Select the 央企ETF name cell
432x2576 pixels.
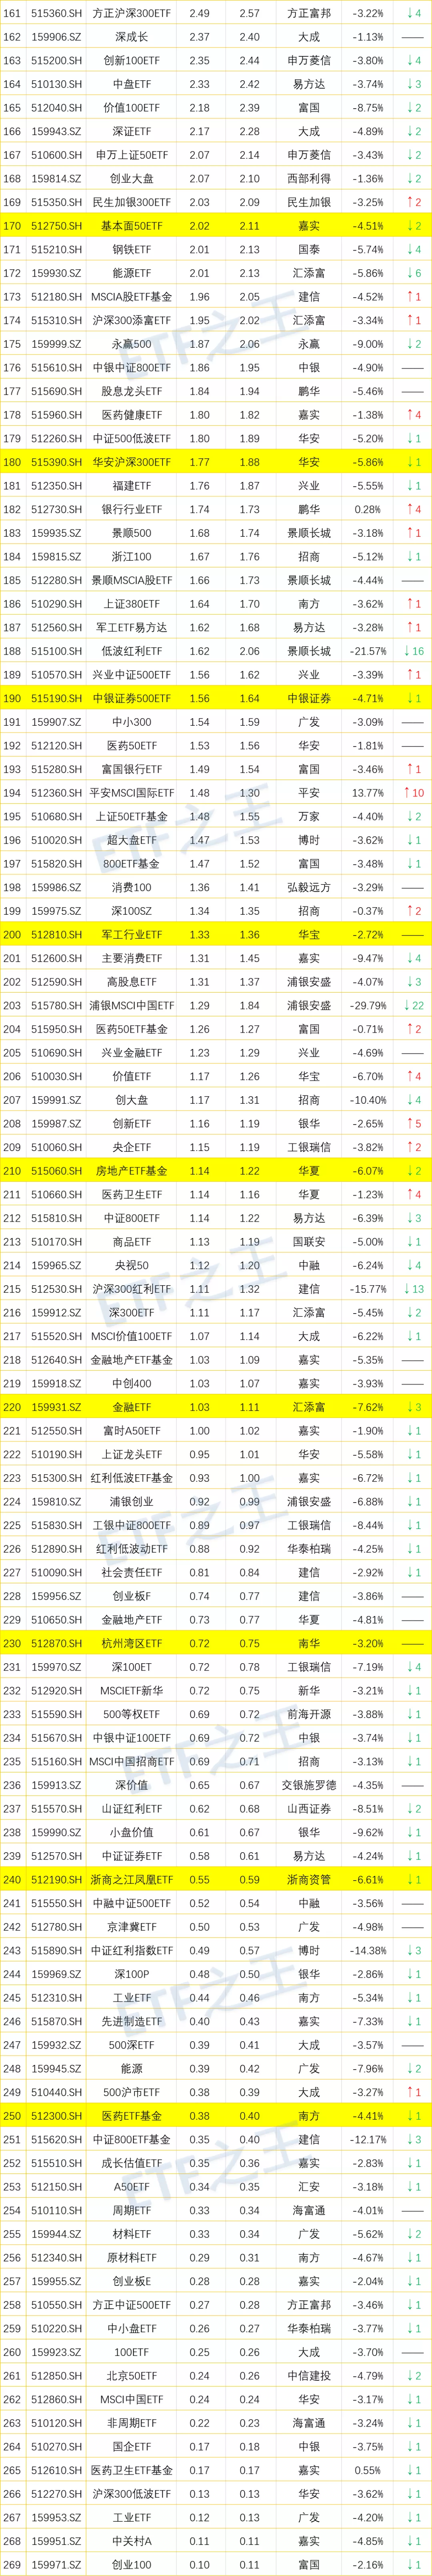pyautogui.click(x=131, y=1147)
